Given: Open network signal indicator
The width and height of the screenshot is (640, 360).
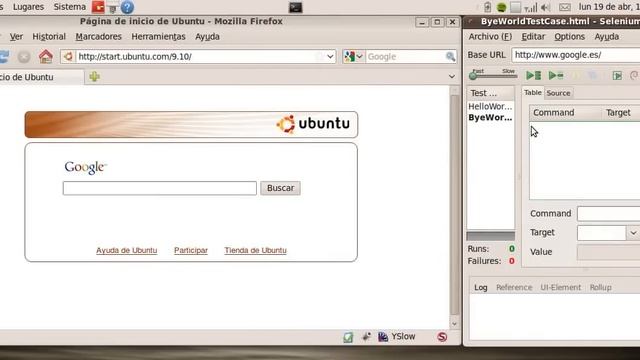Looking at the screenshot, I should click(531, 7).
